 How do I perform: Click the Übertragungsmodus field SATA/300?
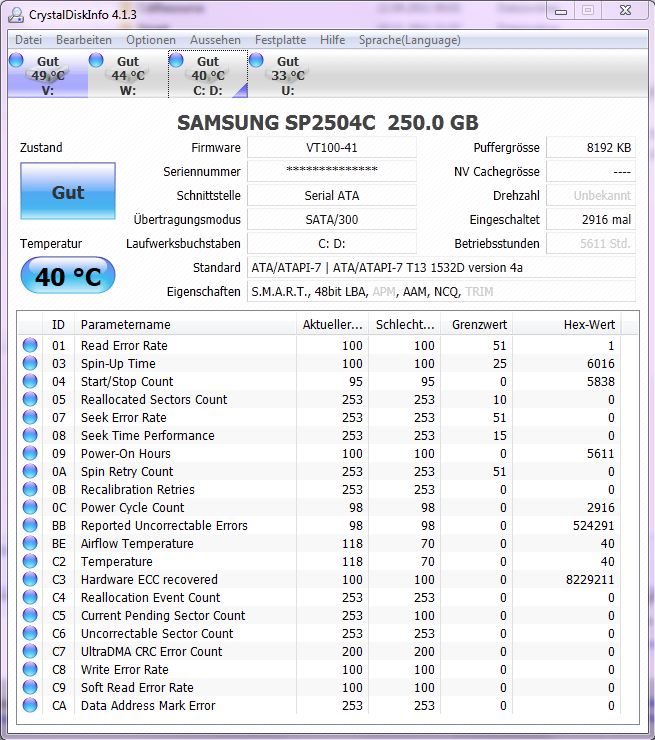pos(332,219)
